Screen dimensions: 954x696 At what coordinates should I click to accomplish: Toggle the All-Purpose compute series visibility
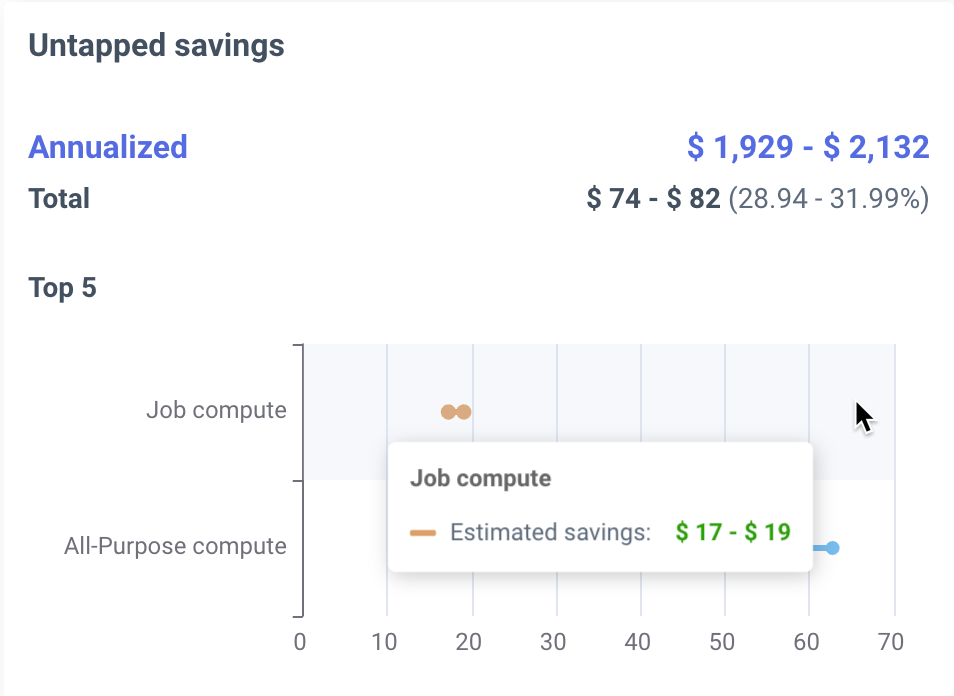click(x=174, y=546)
